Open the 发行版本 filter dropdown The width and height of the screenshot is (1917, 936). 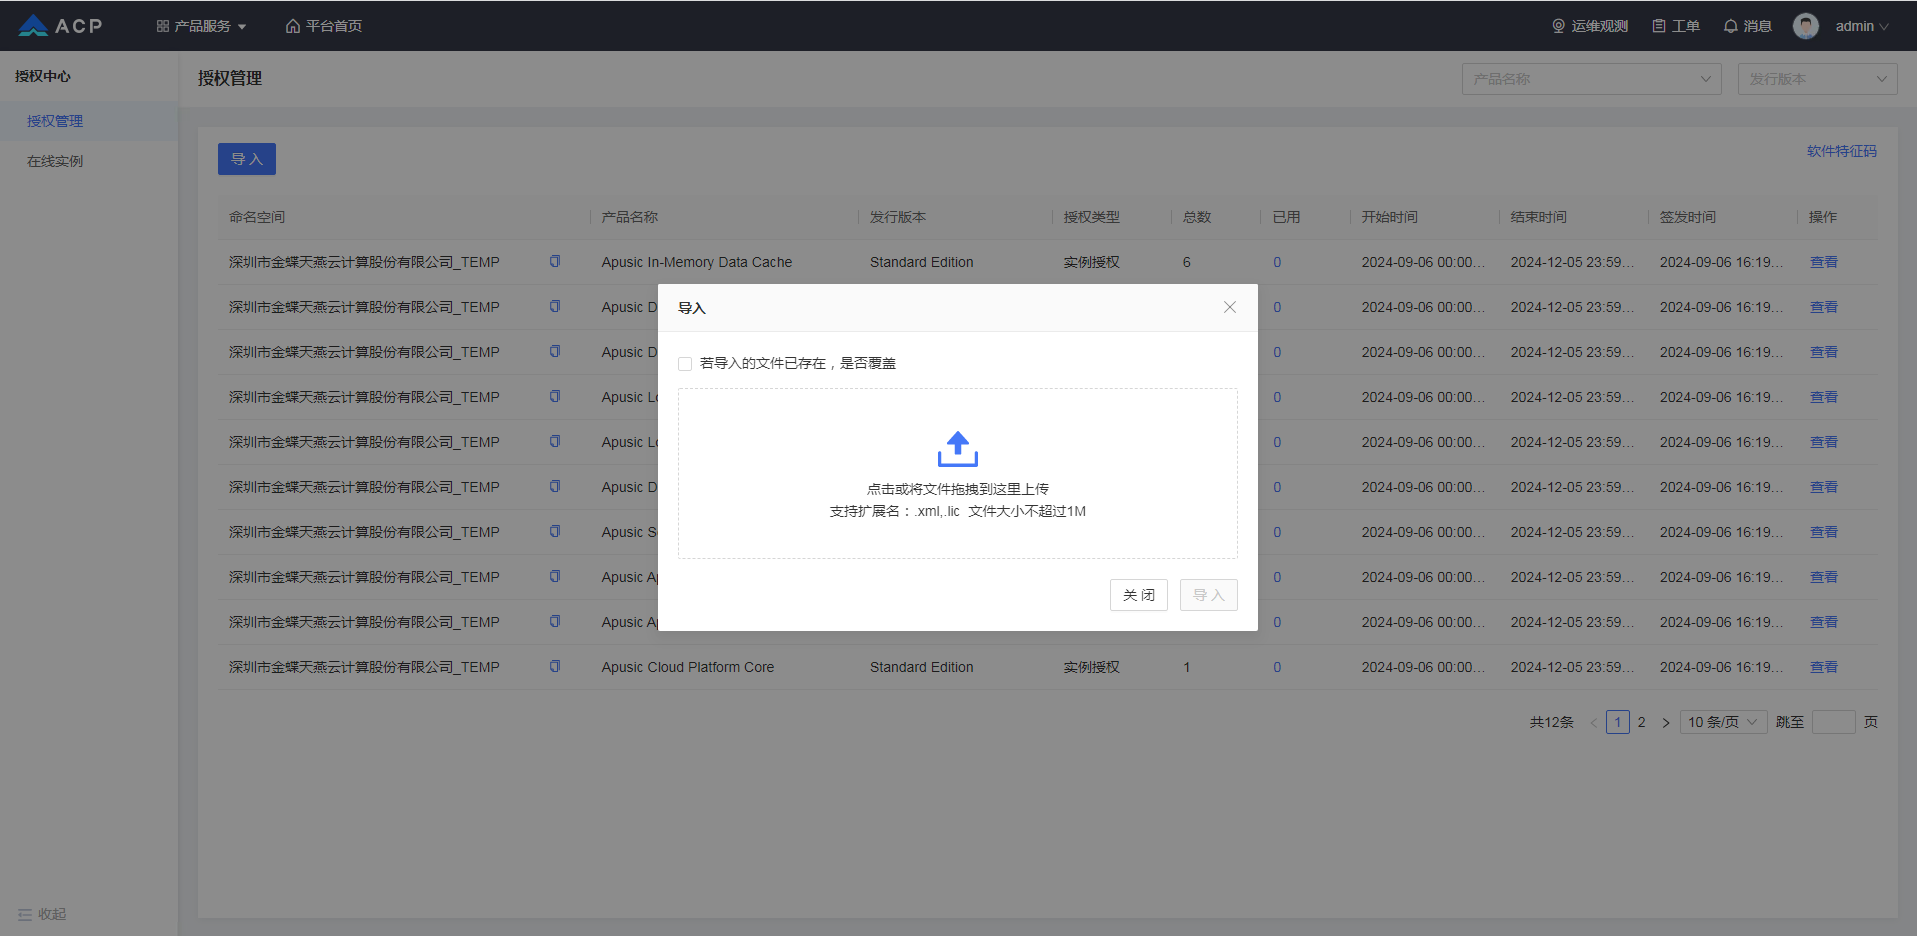1817,79
